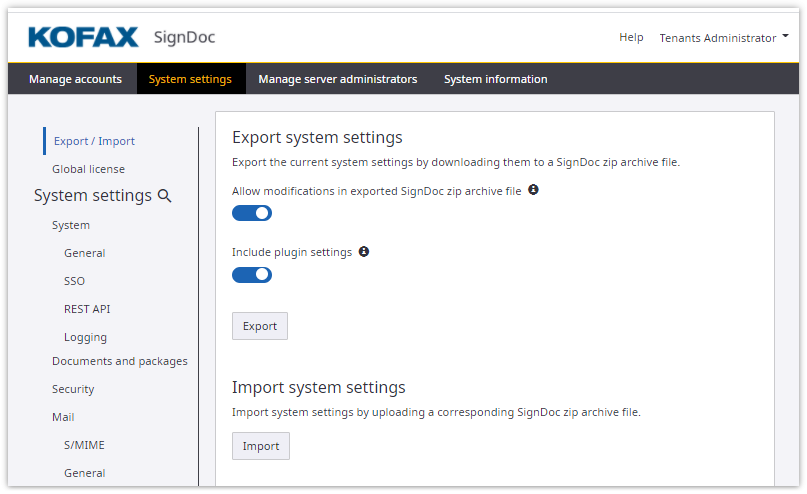Toggle Allow modifications in exported archive switch
The height and width of the screenshot is (494, 807).
(x=252, y=213)
